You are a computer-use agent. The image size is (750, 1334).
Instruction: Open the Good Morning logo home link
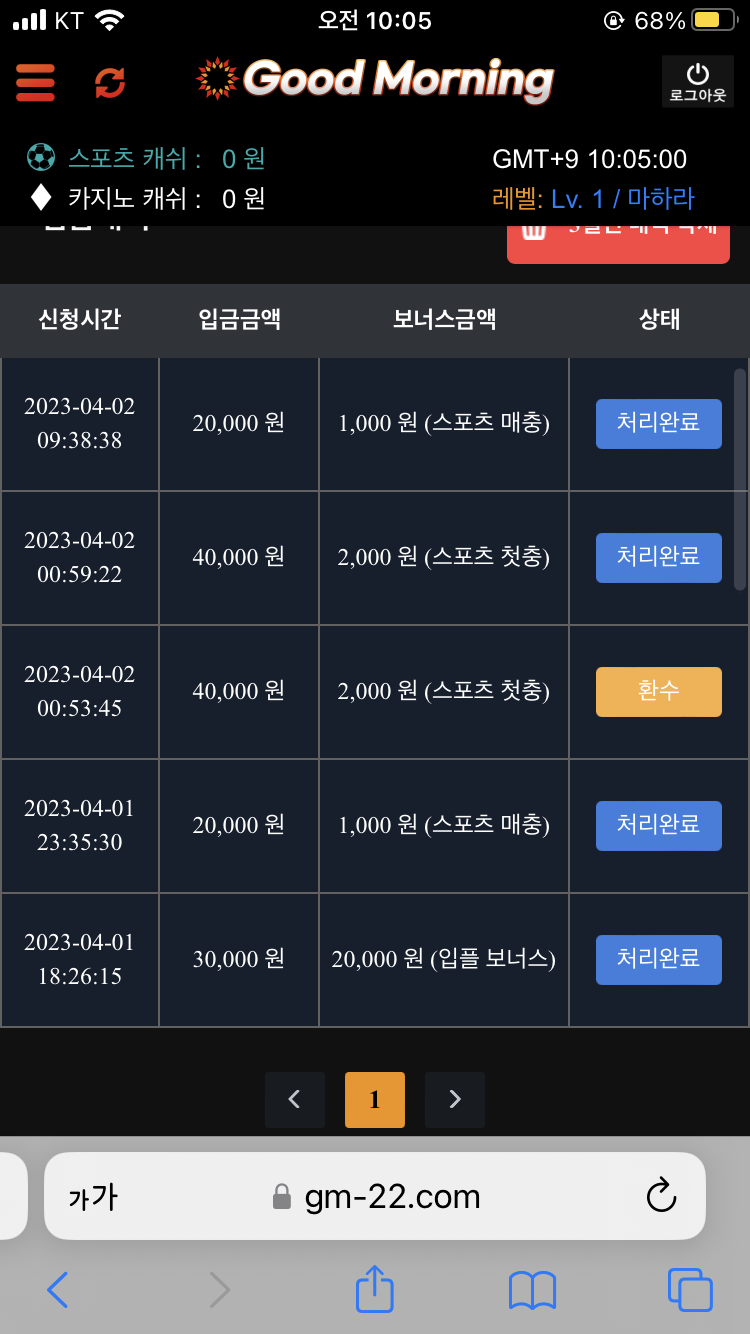point(374,79)
